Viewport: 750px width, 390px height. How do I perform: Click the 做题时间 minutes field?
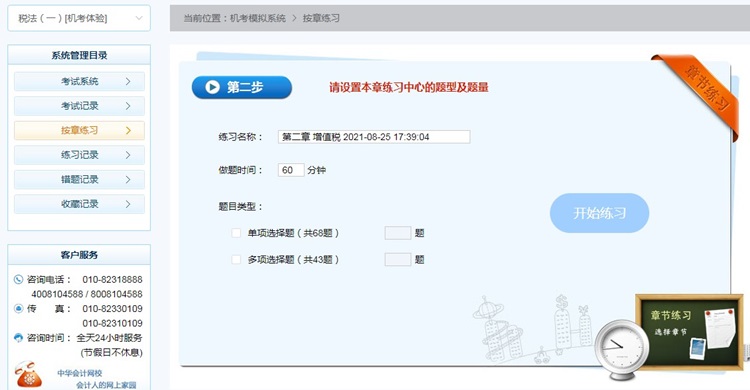click(291, 170)
